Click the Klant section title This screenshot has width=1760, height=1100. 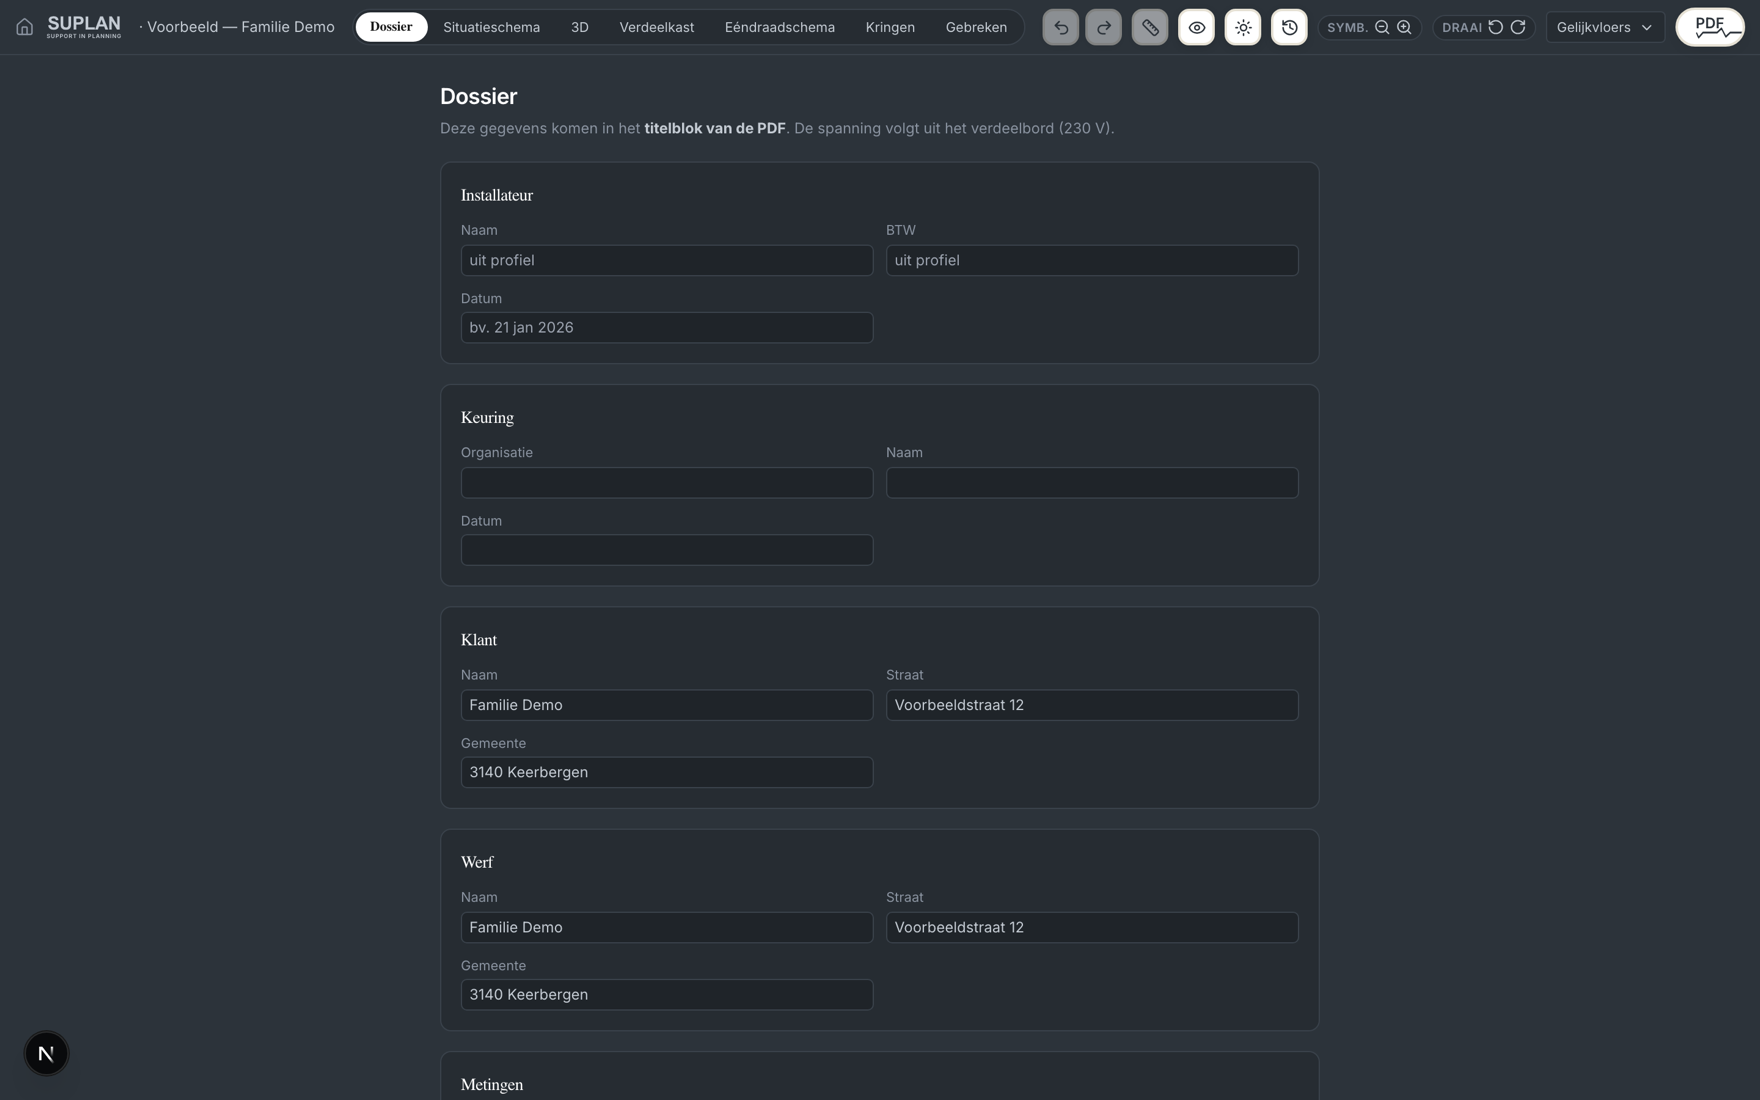pyautogui.click(x=479, y=640)
